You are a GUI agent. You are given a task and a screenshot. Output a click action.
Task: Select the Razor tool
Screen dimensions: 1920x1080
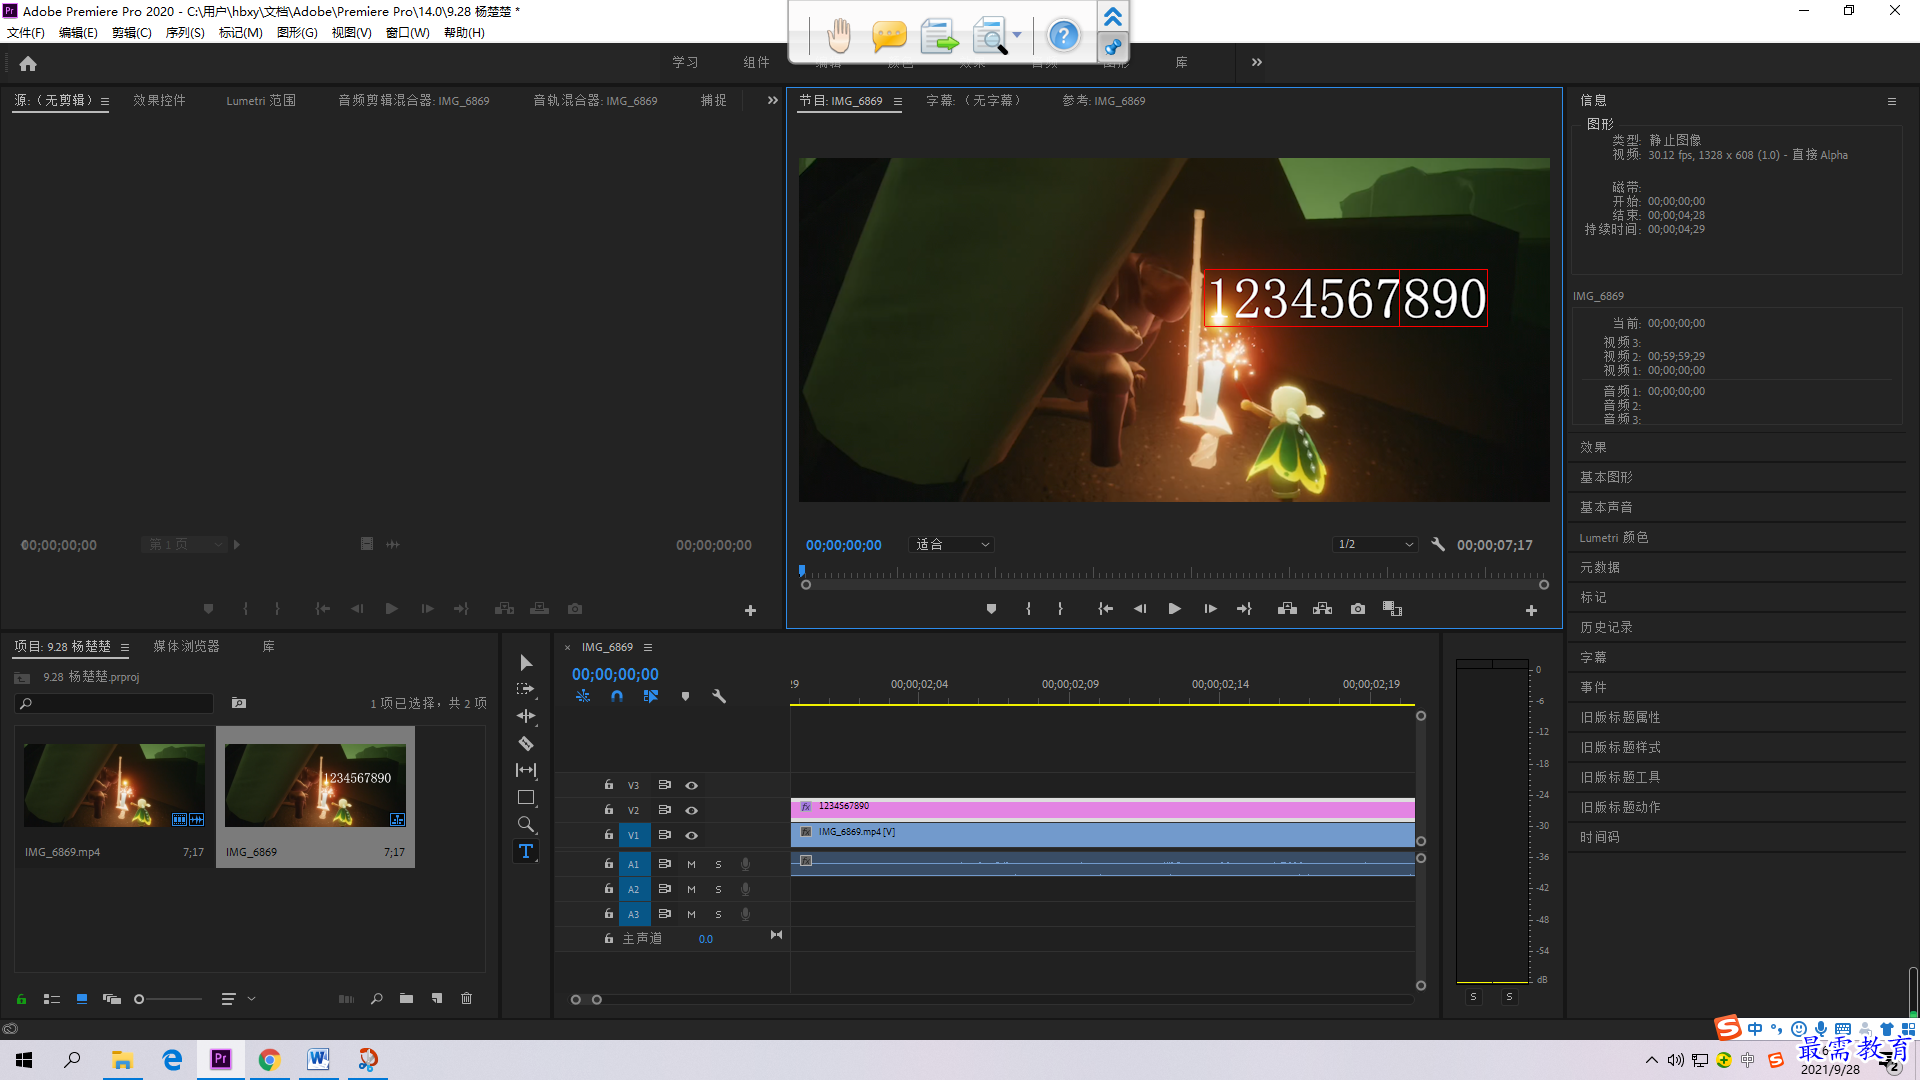(526, 743)
